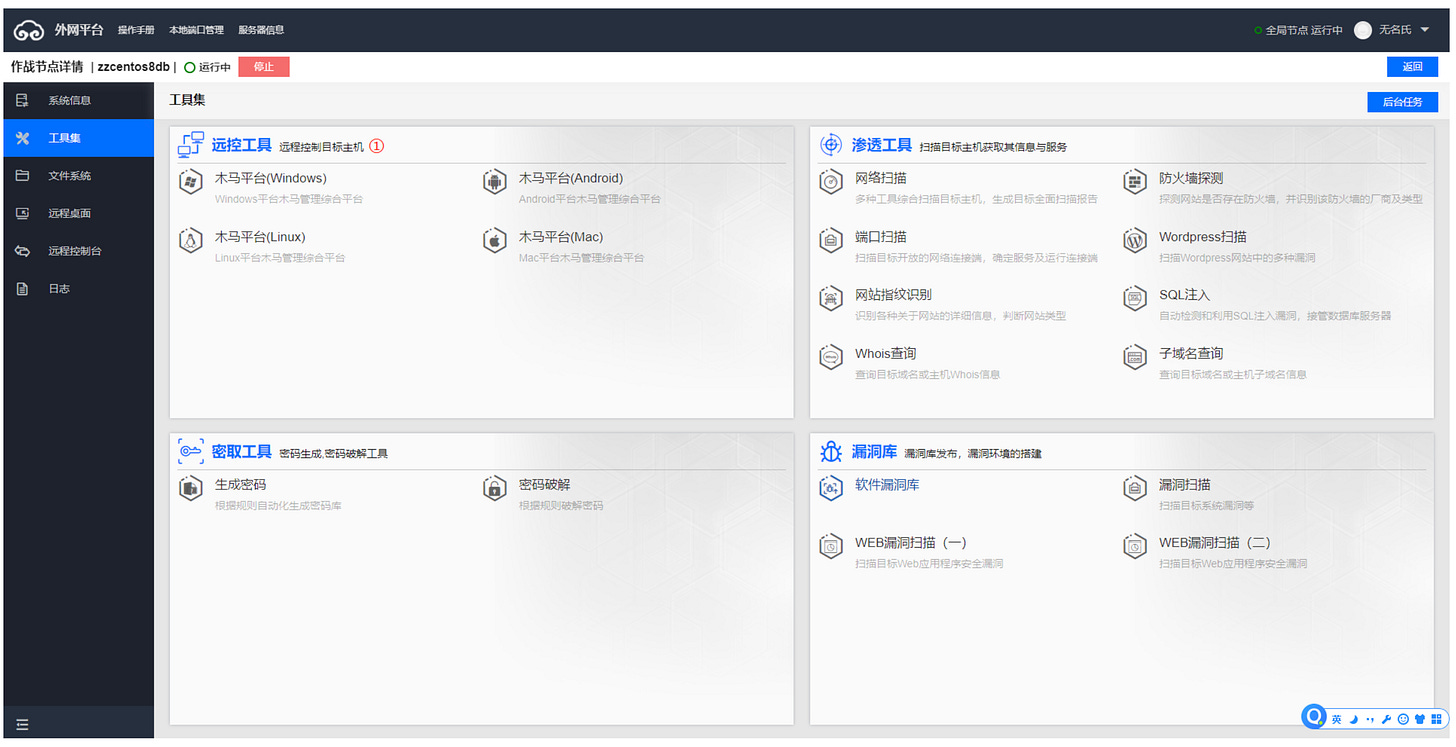Screen dimensions: 1456x747
Task: Open the 木马平台(Linux) penguin icon
Action: (x=191, y=241)
